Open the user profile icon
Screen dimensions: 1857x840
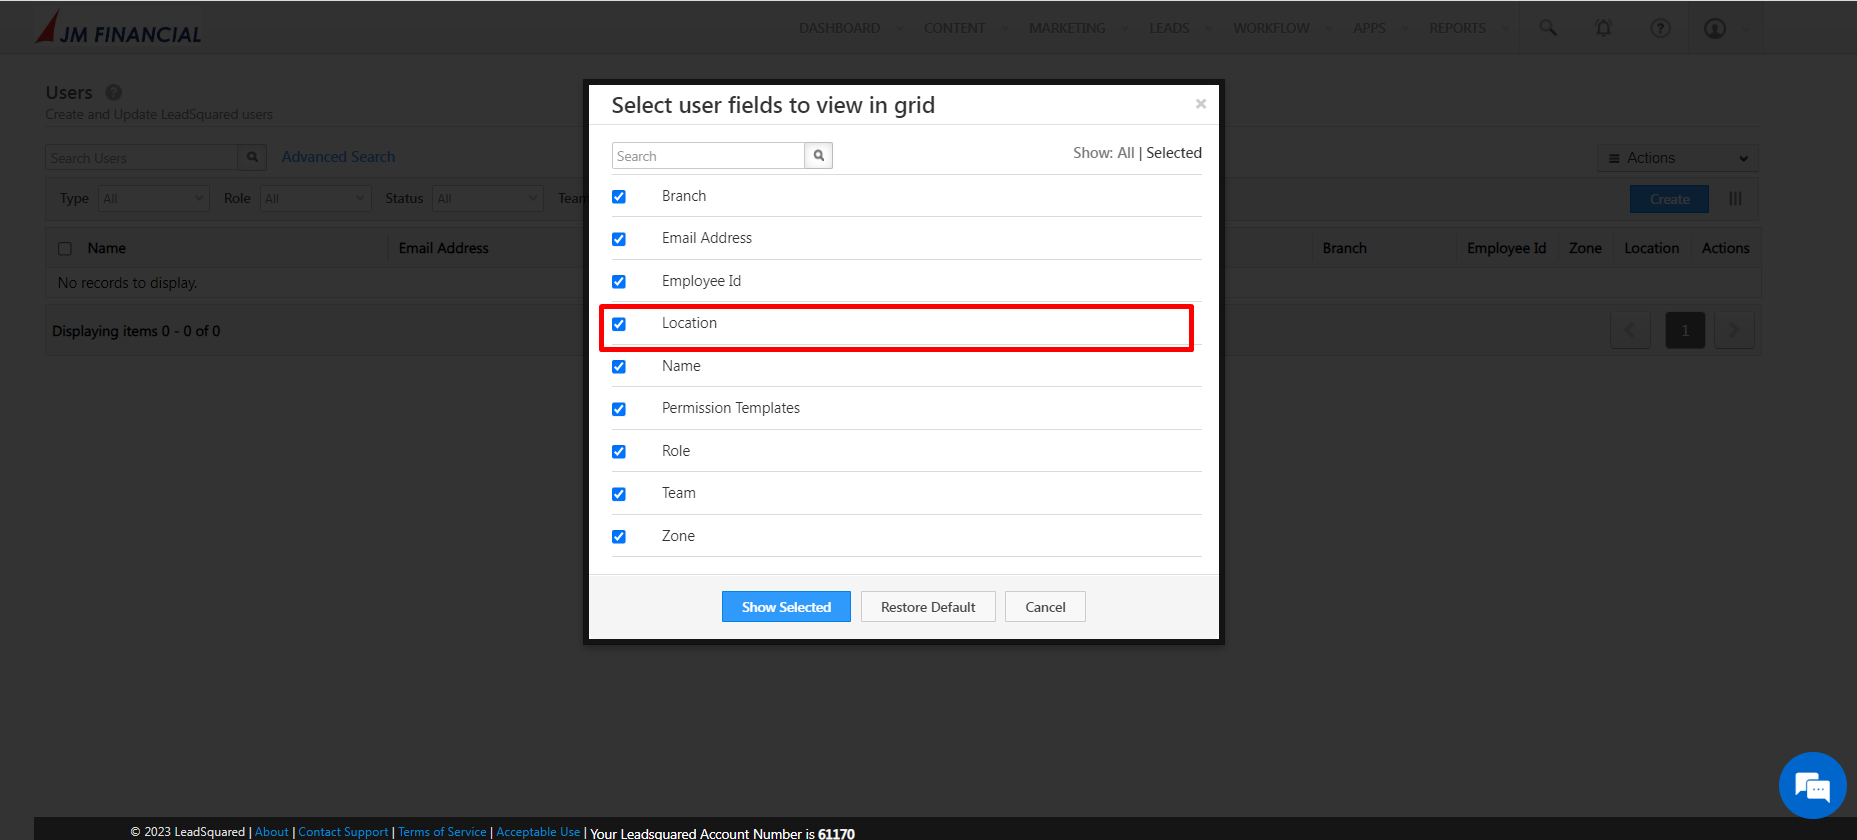click(x=1715, y=28)
